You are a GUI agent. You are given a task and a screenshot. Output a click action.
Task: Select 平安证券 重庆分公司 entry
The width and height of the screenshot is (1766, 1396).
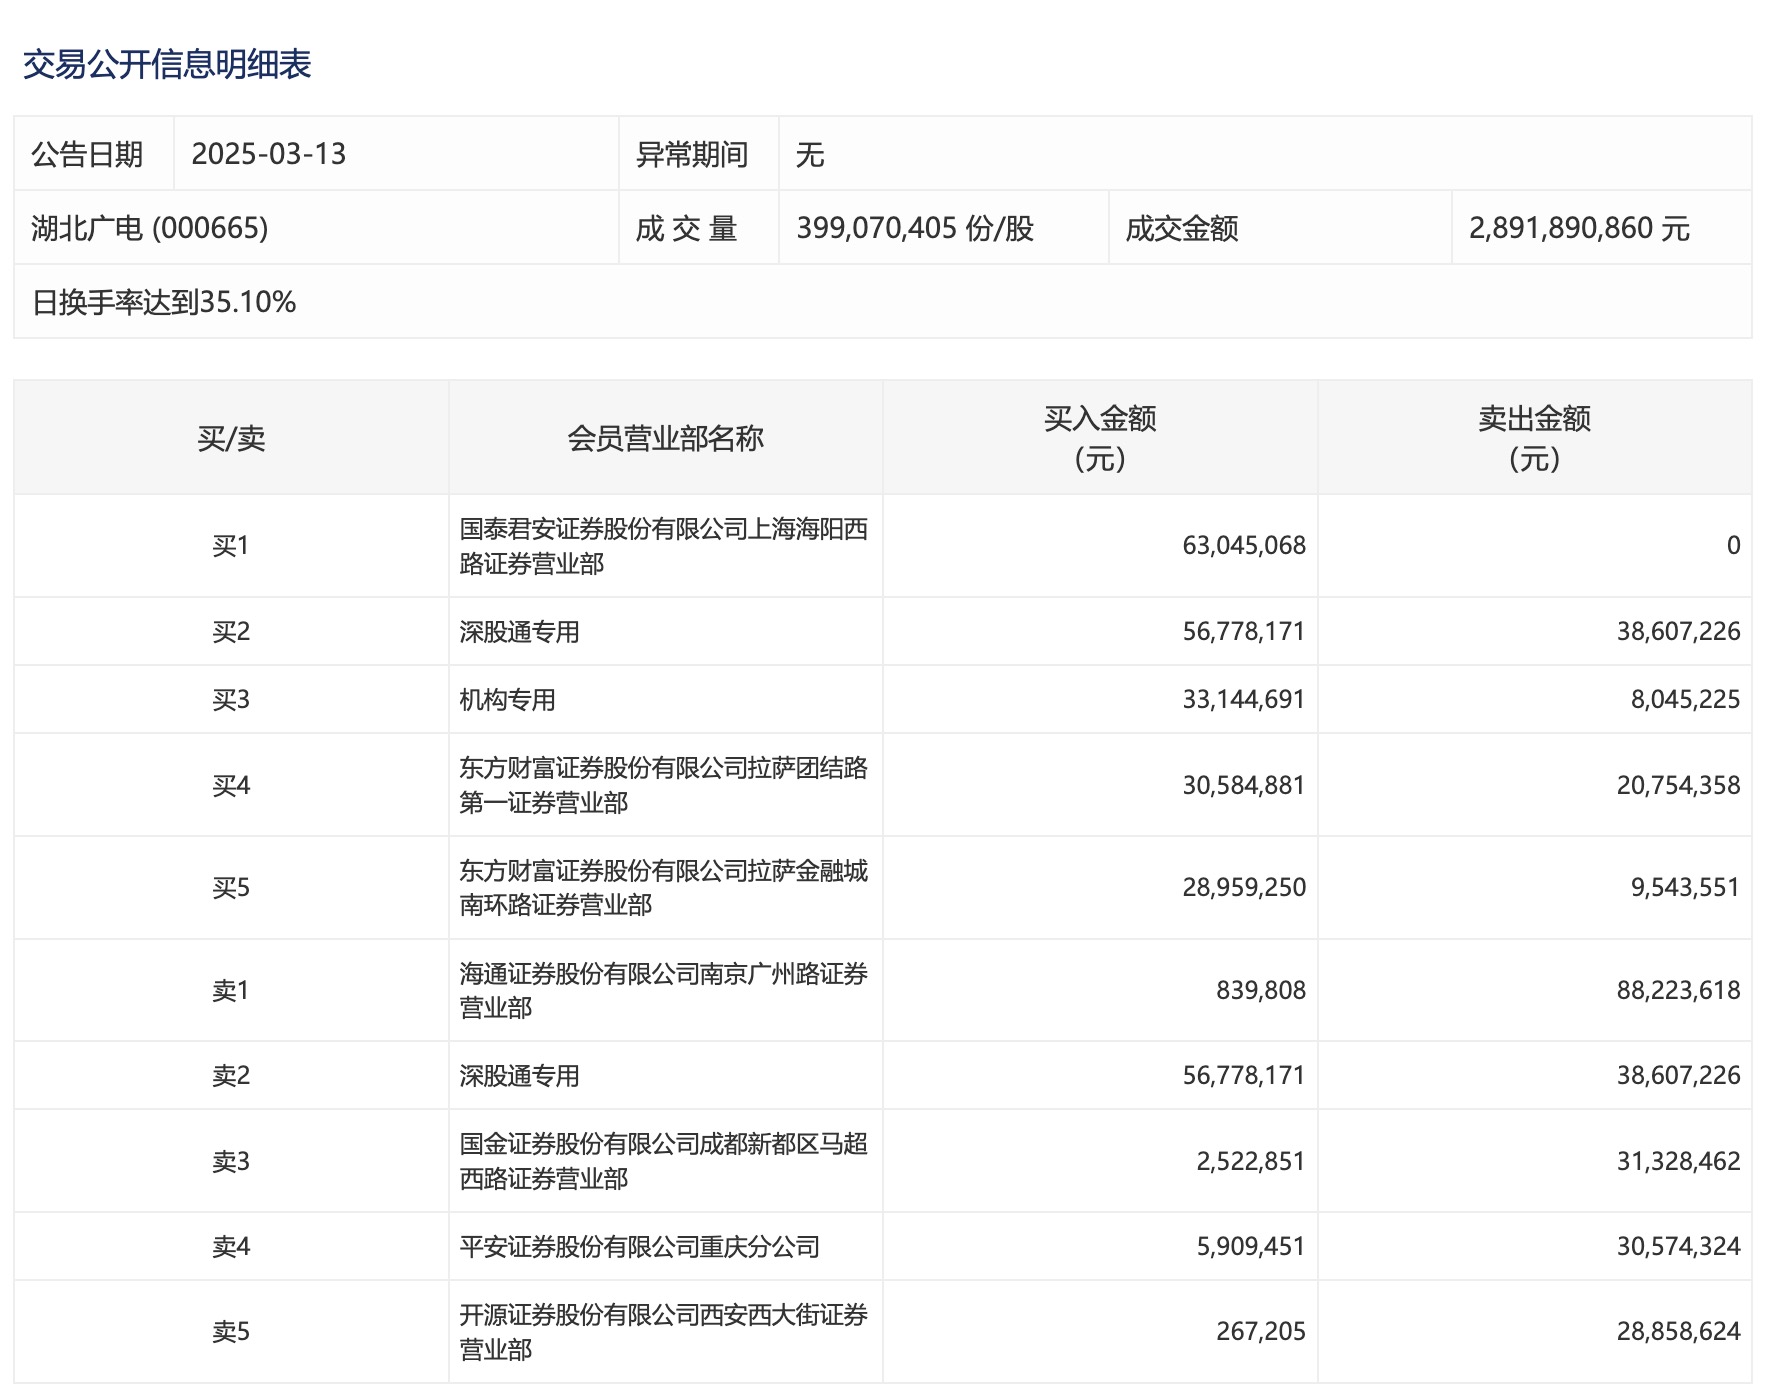click(639, 1247)
